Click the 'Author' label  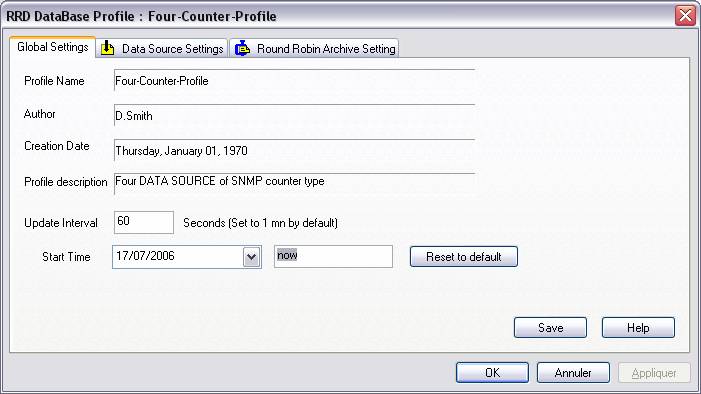[39, 114]
